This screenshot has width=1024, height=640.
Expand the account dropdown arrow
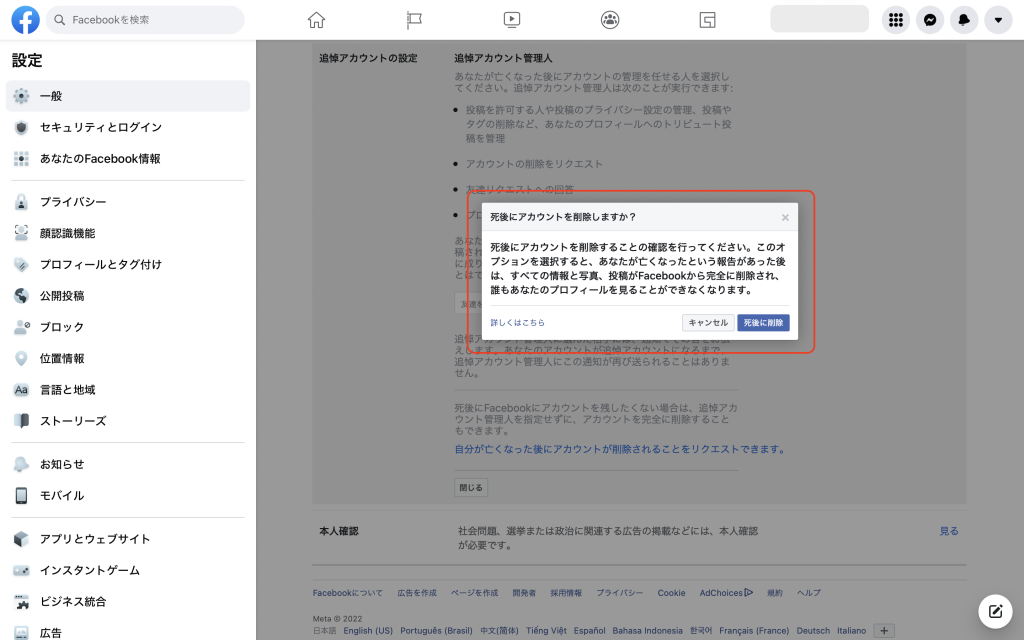tap(998, 20)
